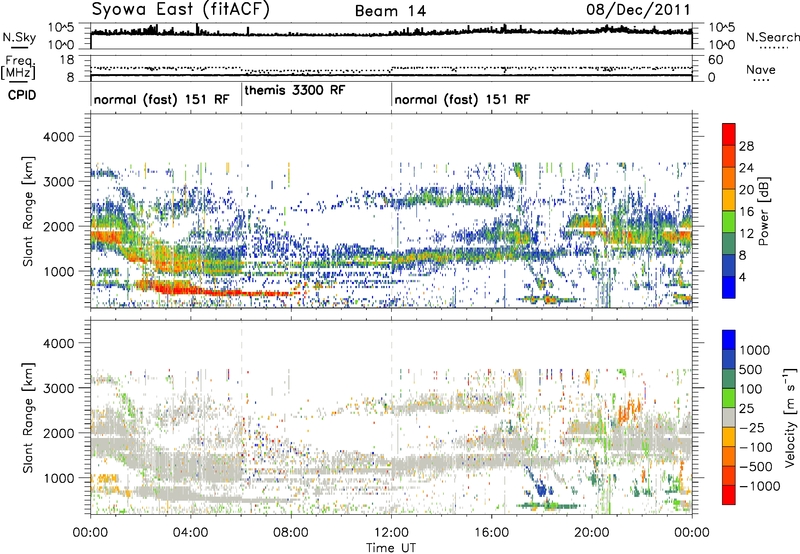Click the 'Power [dB]' colorbar label
Screen dimensions: 800x554
pos(764,211)
